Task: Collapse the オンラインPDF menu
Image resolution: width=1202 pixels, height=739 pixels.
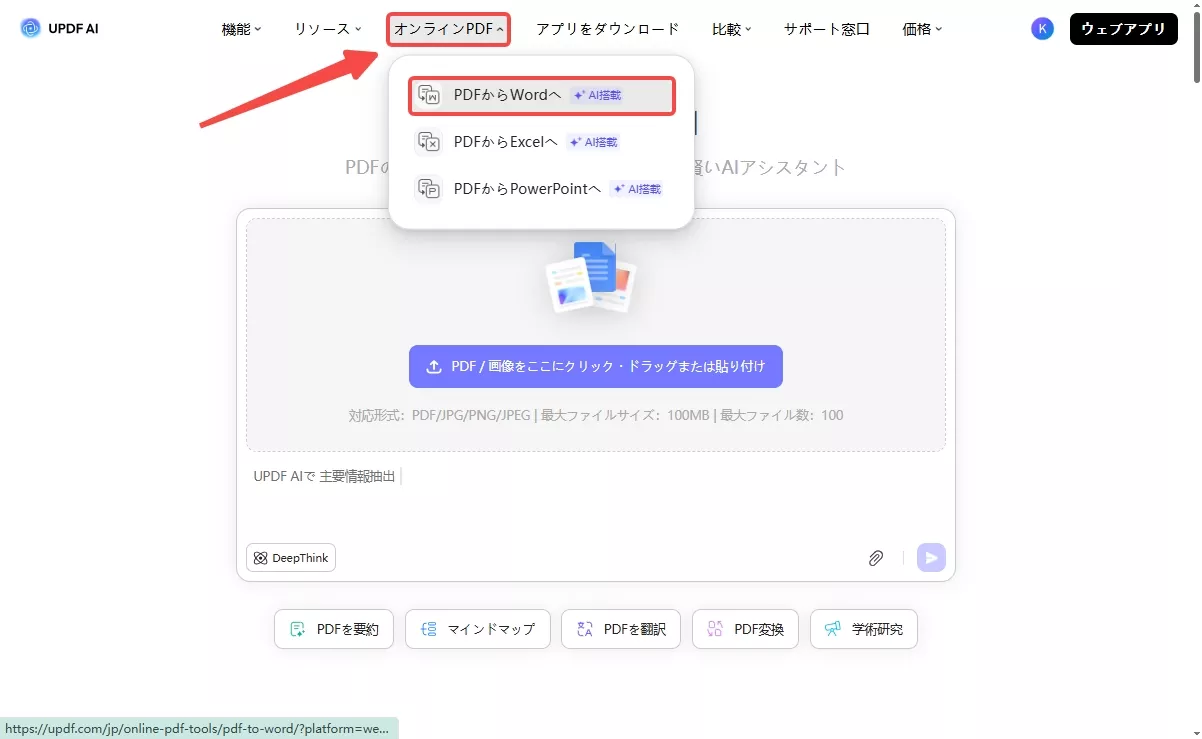Action: (448, 29)
